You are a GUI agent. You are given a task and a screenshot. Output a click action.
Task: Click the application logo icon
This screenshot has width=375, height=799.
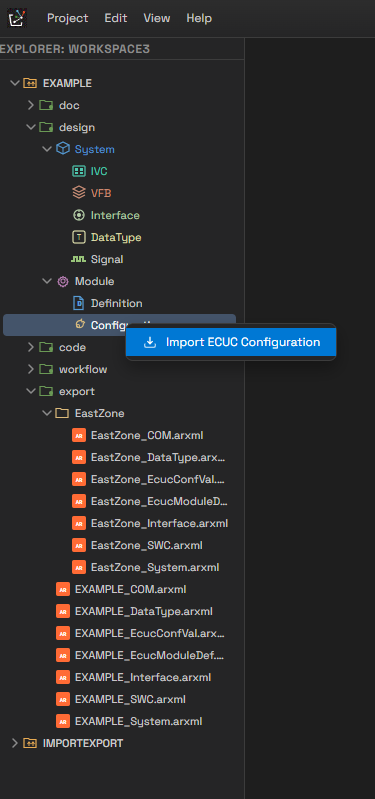click(x=17, y=18)
